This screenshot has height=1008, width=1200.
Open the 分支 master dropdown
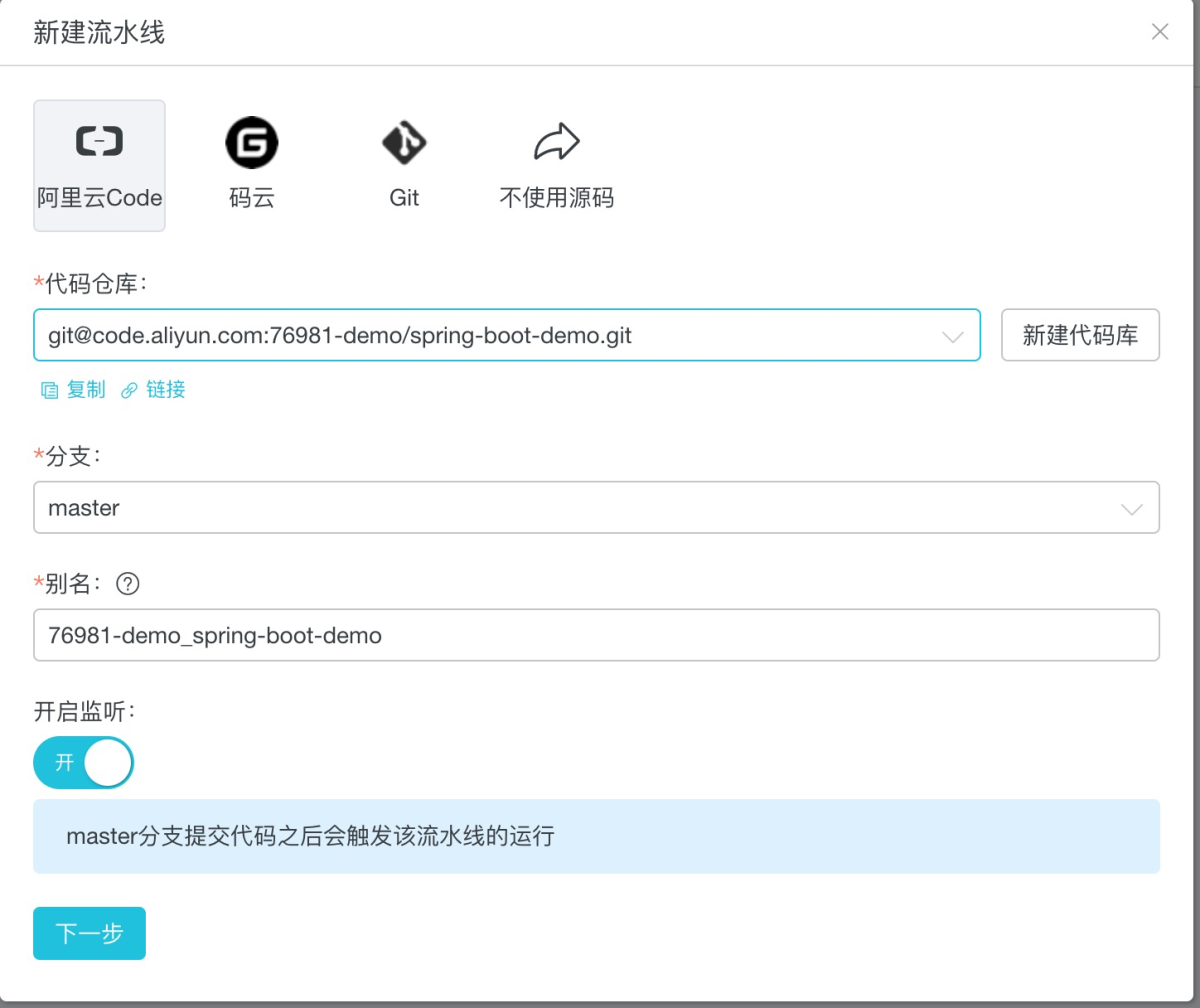(x=596, y=508)
